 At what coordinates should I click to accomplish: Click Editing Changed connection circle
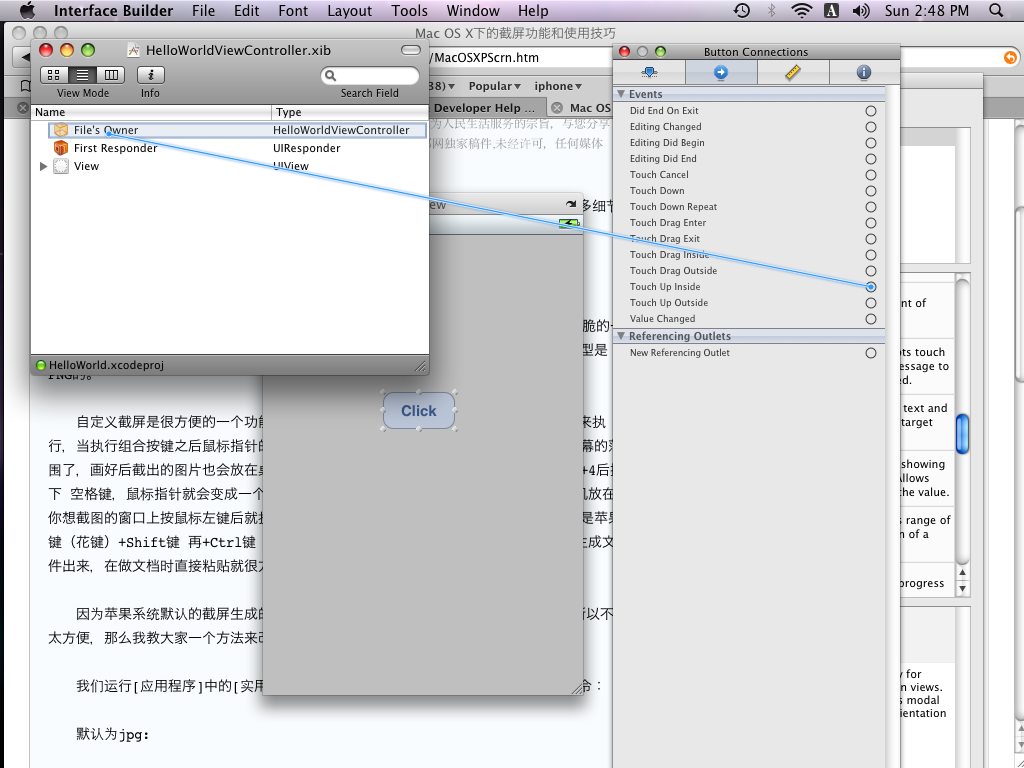pyautogui.click(x=871, y=127)
